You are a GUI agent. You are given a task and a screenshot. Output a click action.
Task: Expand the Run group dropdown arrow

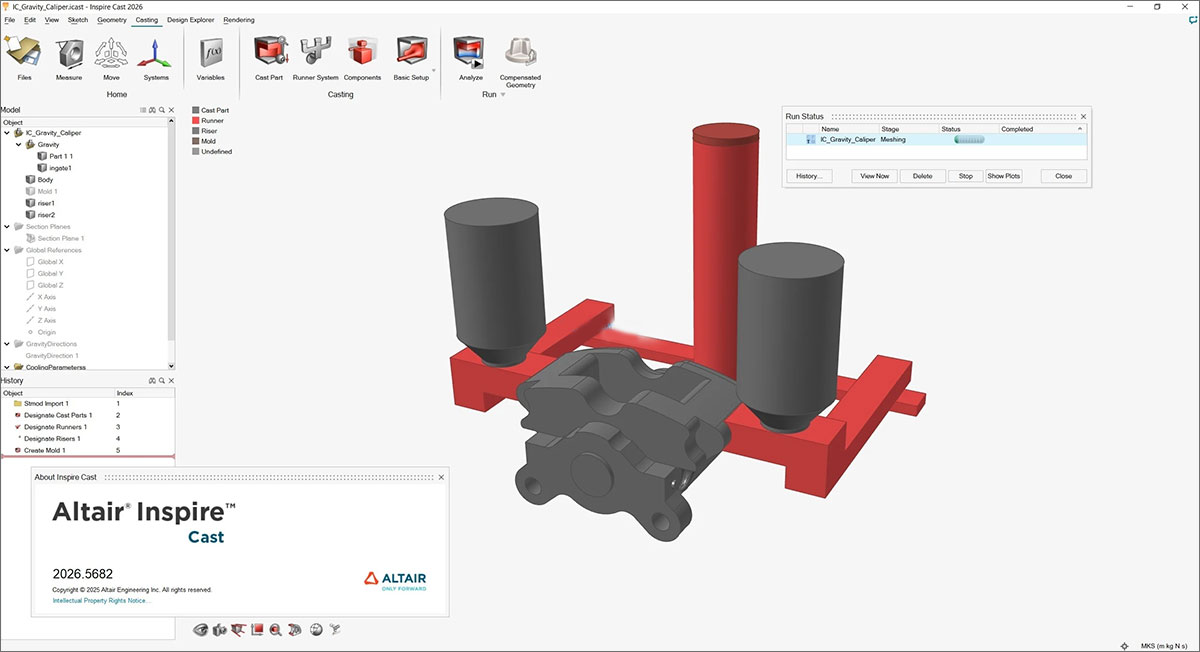[503, 95]
